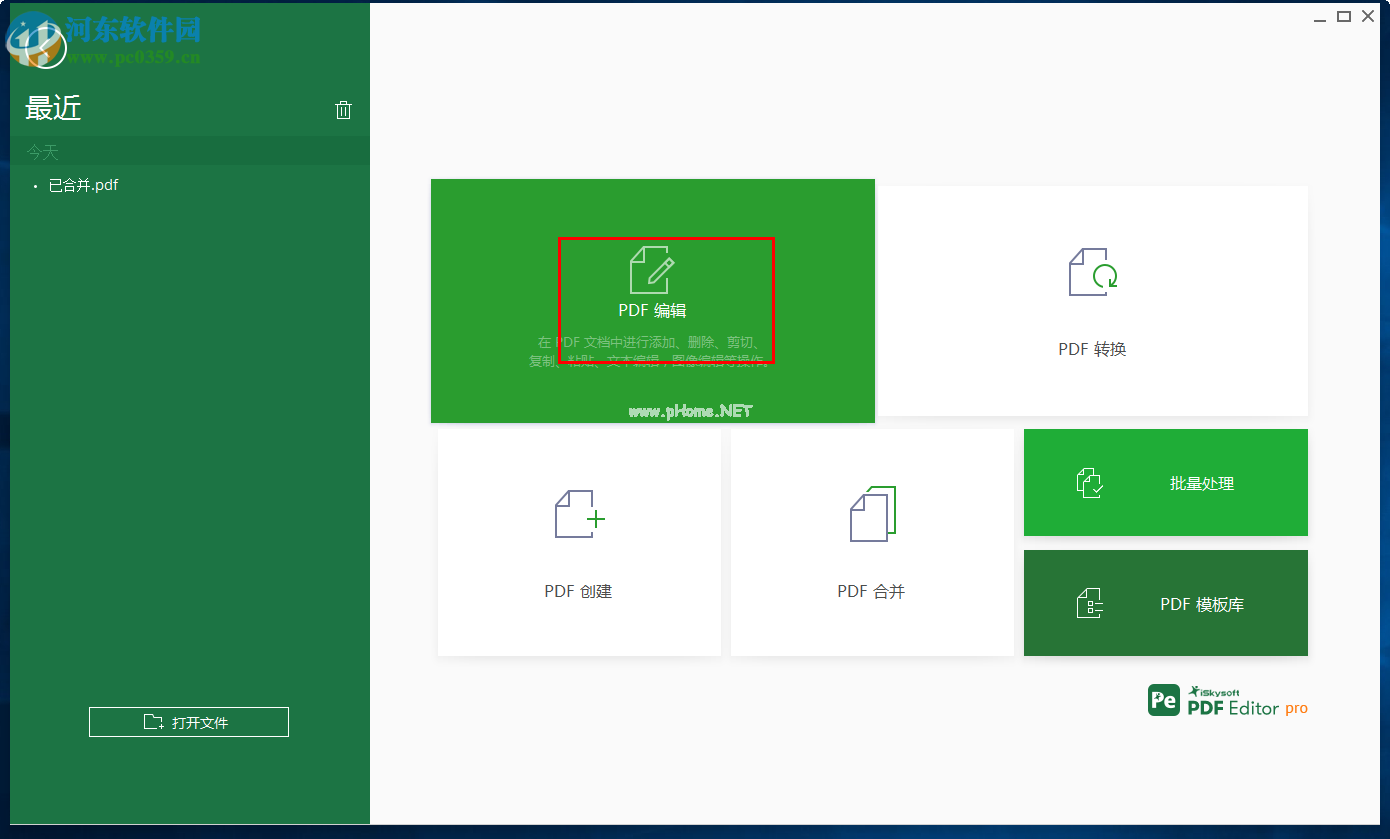This screenshot has height=839, width=1390.
Task: Click the 批量处理 batch documents icon
Action: coord(1090,483)
